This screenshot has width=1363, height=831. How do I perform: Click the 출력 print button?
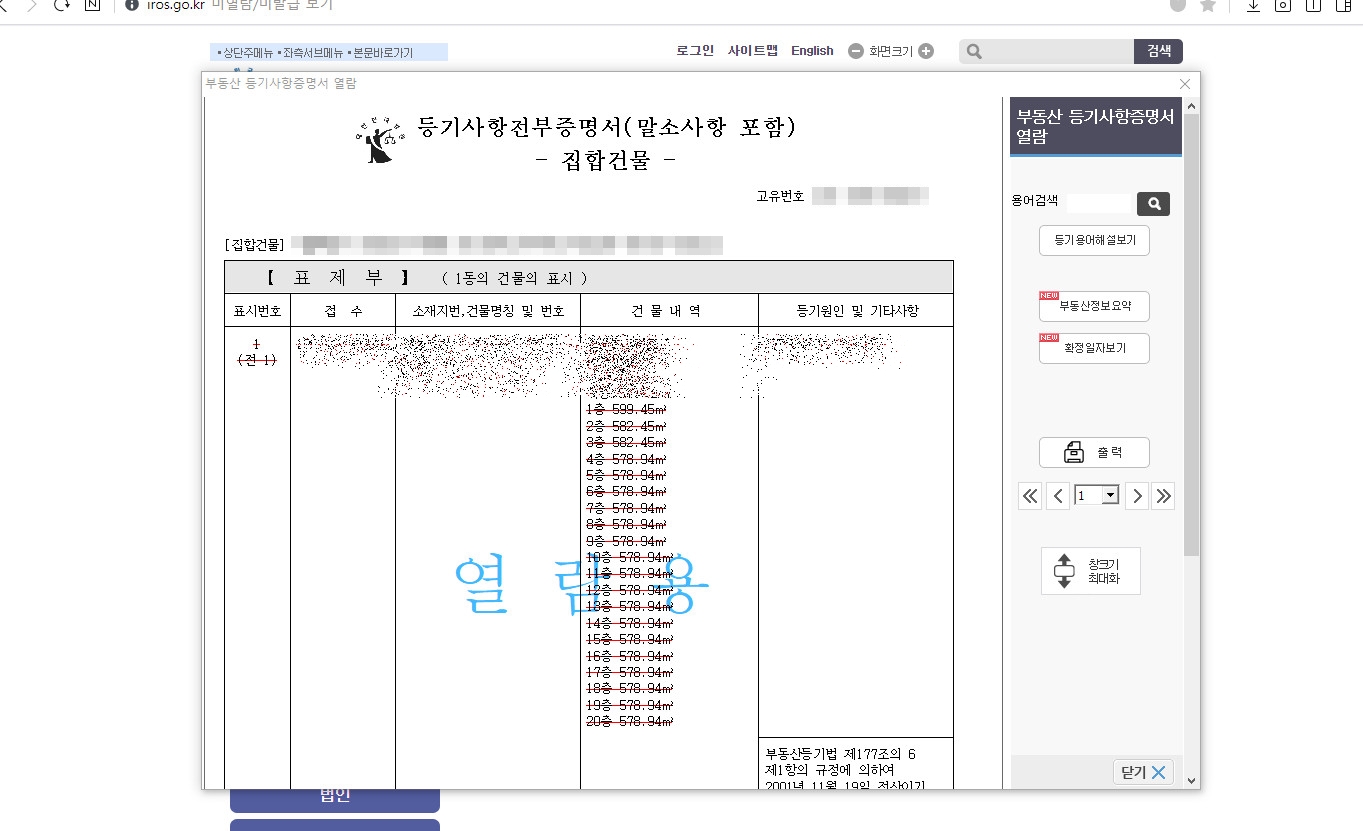coord(1094,453)
